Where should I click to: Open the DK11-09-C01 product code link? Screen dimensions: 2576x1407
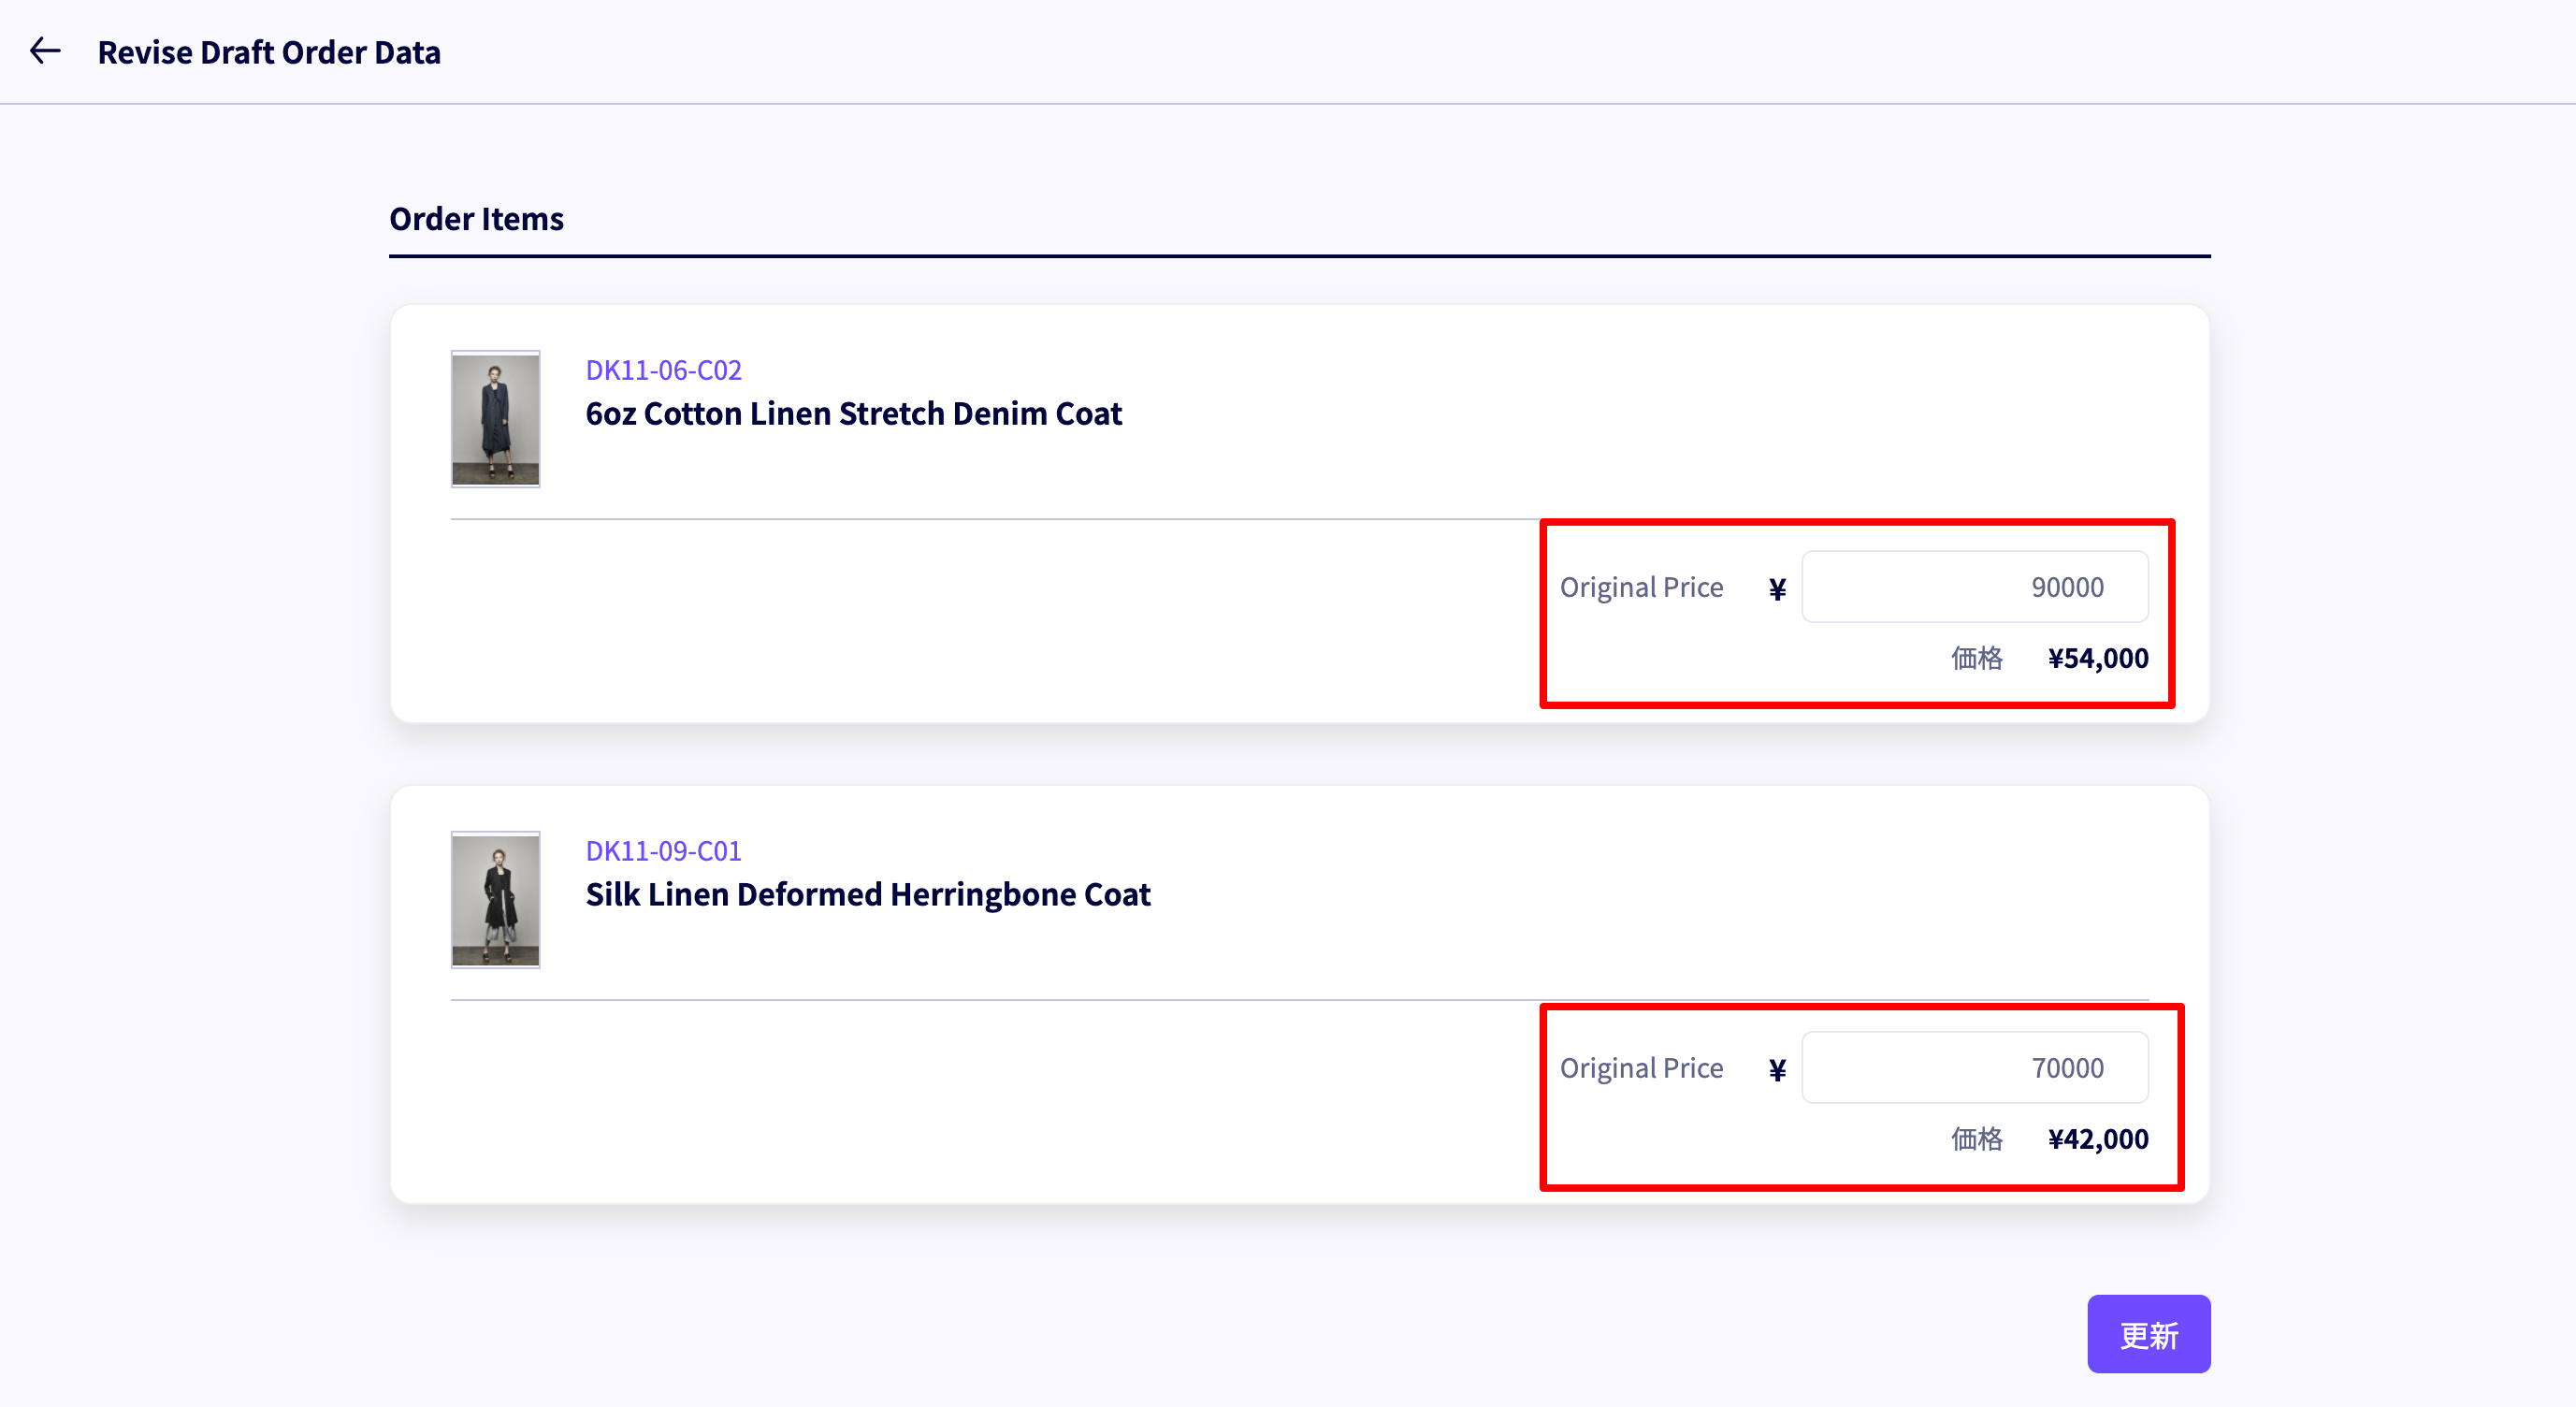663,851
